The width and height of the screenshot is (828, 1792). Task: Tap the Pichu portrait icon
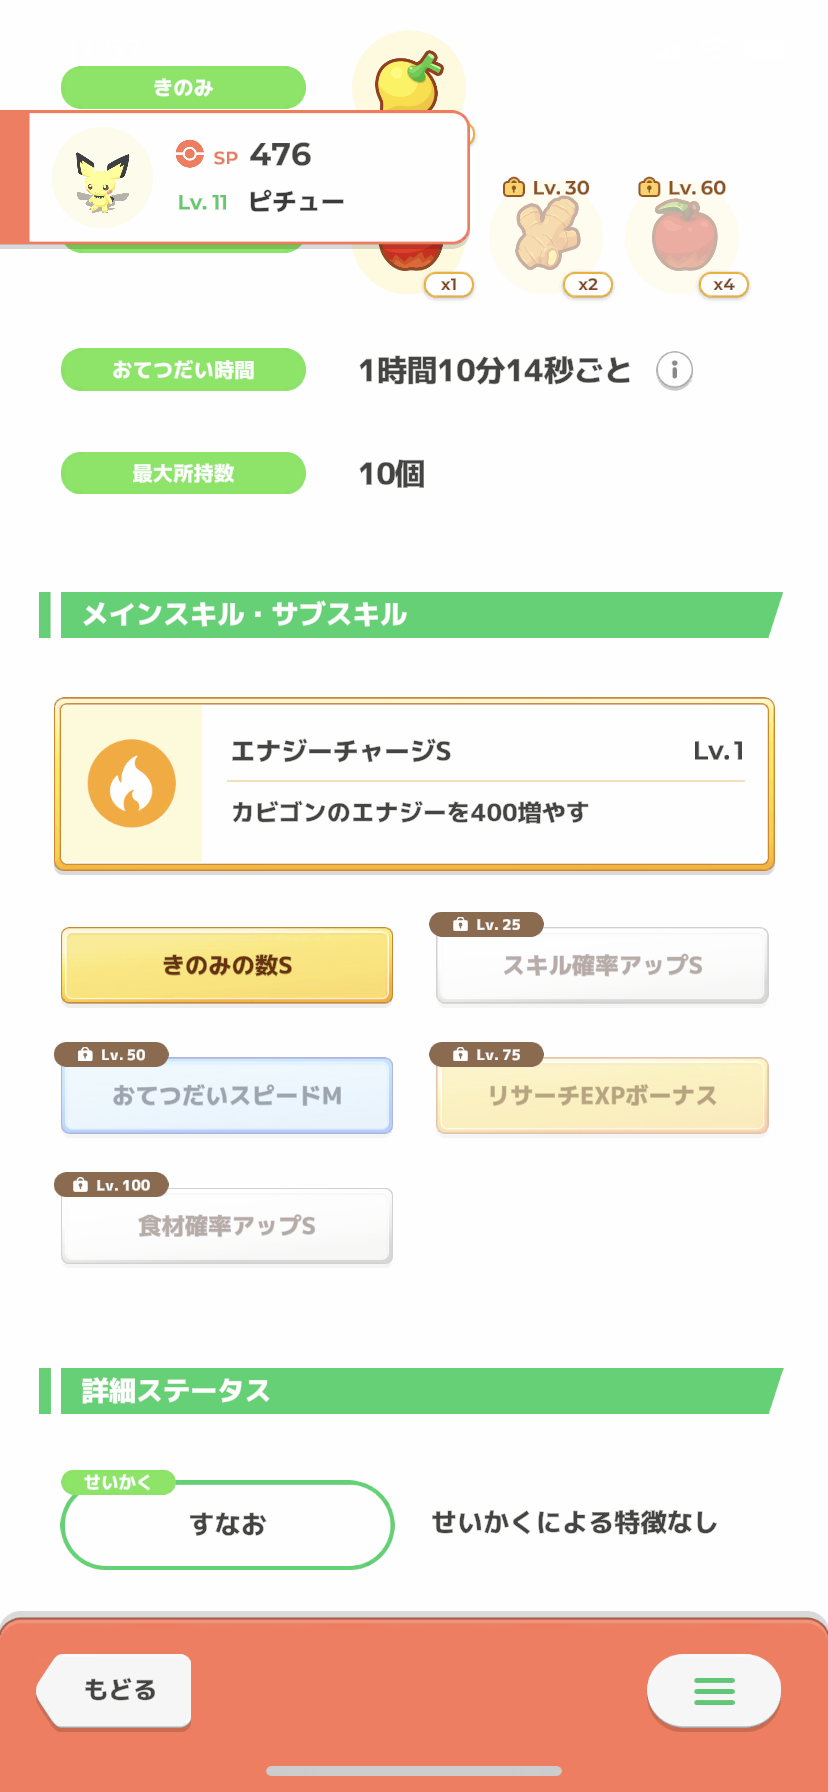(102, 179)
